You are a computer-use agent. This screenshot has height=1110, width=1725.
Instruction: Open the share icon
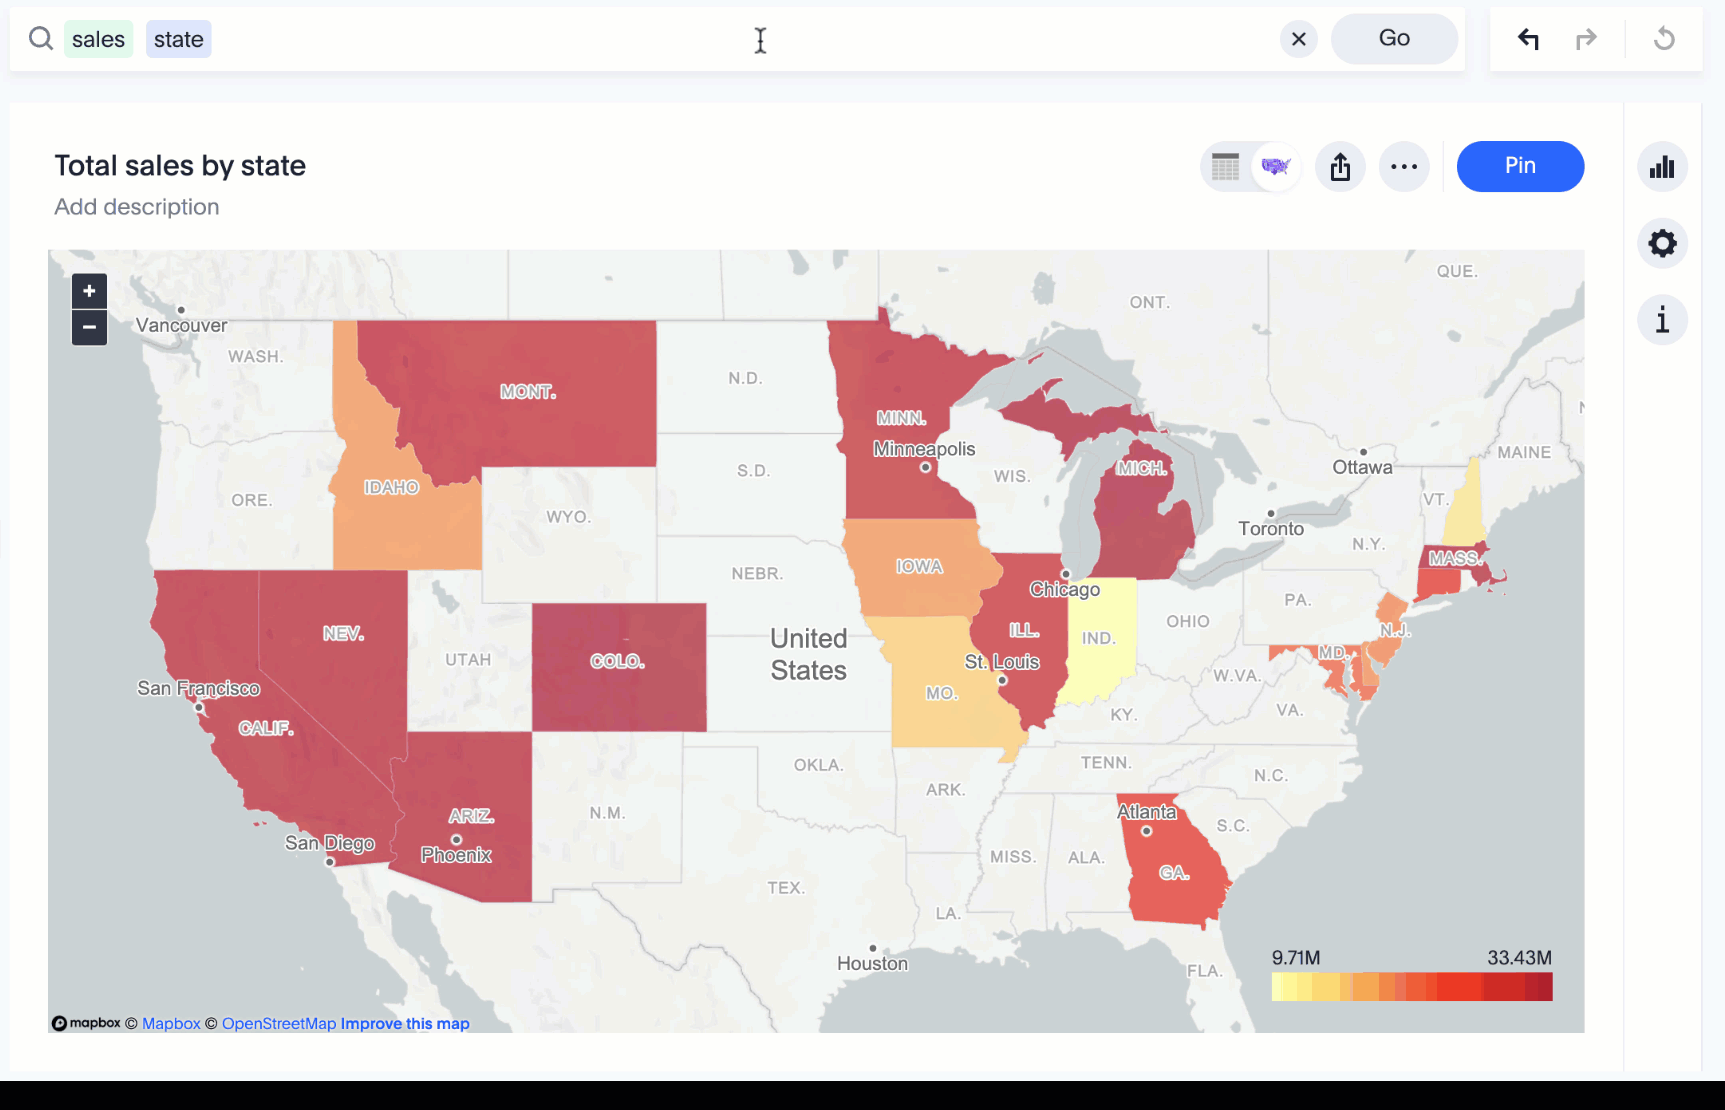point(1340,167)
